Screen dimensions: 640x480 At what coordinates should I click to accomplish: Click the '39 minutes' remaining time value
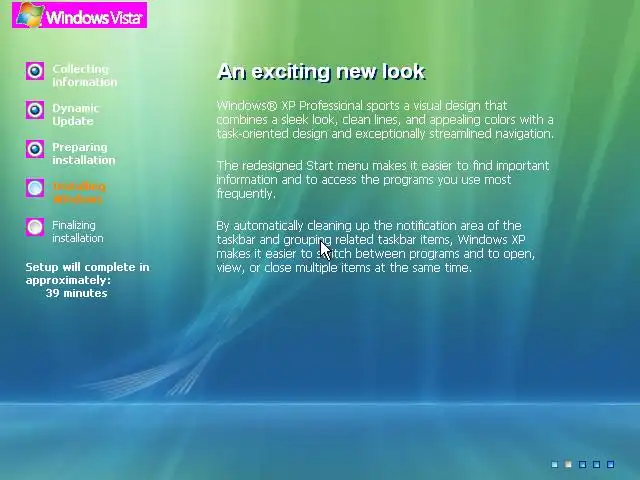point(76,293)
